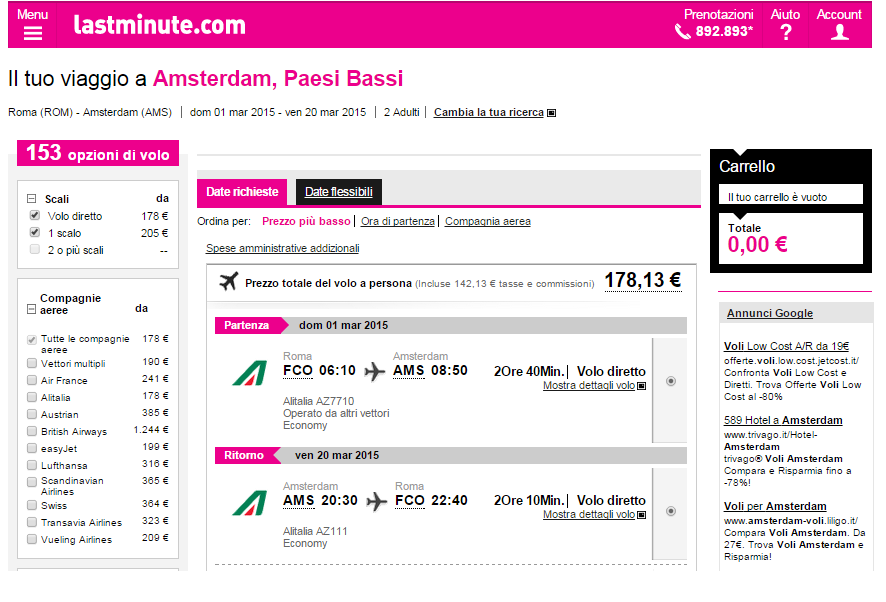Open 589 Hotel a Amsterdam ad

(x=783, y=420)
